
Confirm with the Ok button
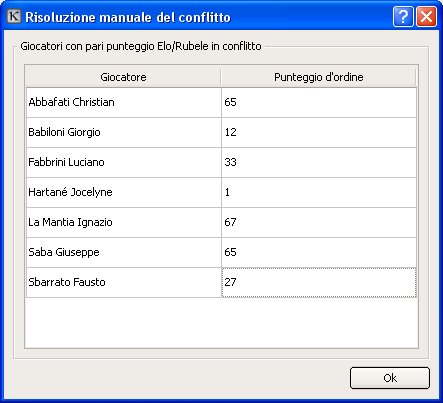(390, 378)
